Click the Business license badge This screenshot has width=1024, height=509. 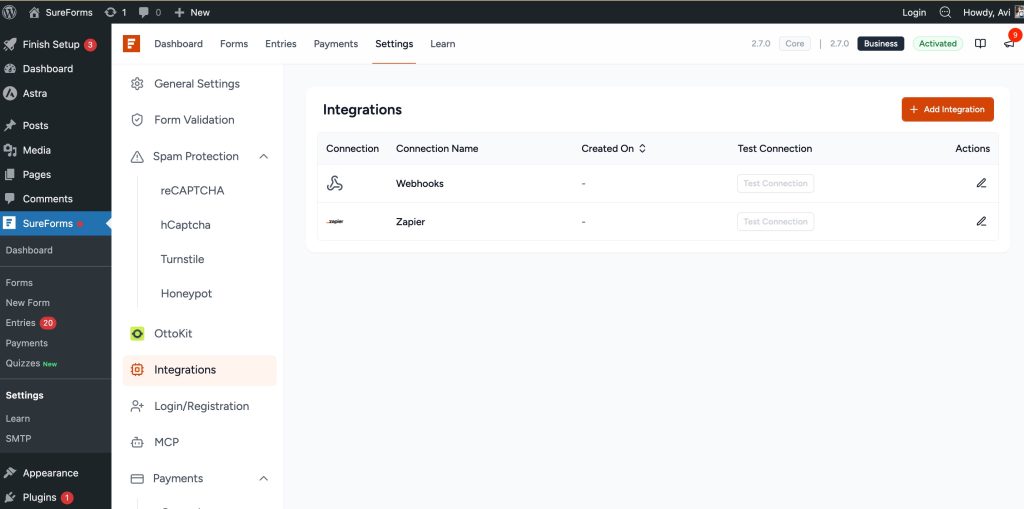tap(880, 44)
